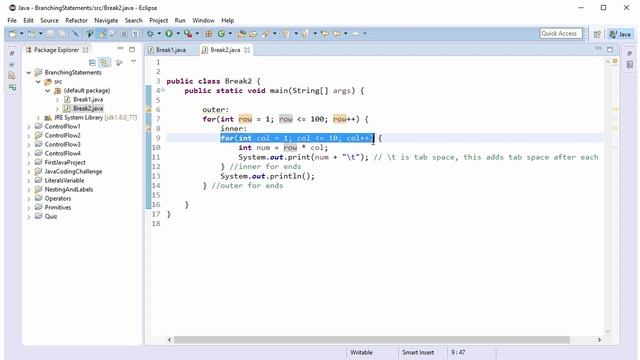
Task: Click the Restore icon in left trim
Action: tap(12, 53)
